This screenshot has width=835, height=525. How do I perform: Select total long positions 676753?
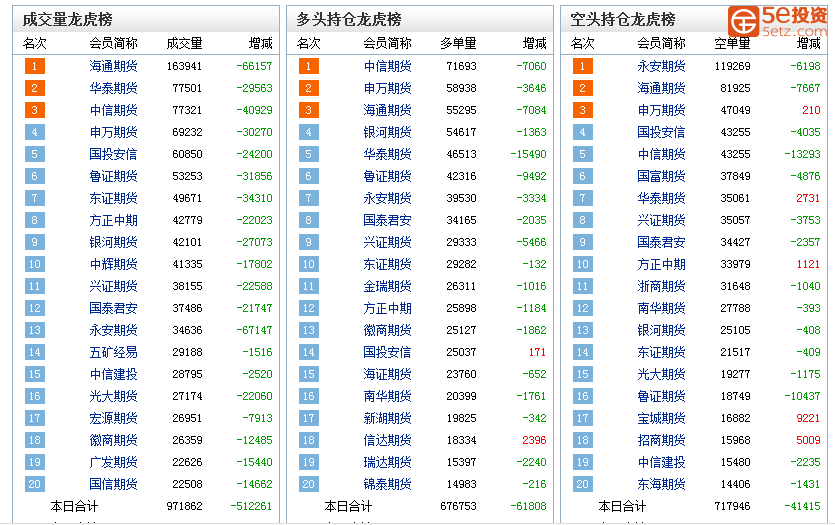point(458,506)
